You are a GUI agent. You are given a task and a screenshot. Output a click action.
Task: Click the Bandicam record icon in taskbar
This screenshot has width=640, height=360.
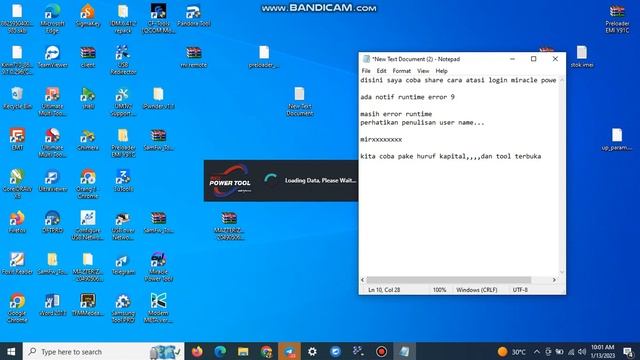(381, 351)
